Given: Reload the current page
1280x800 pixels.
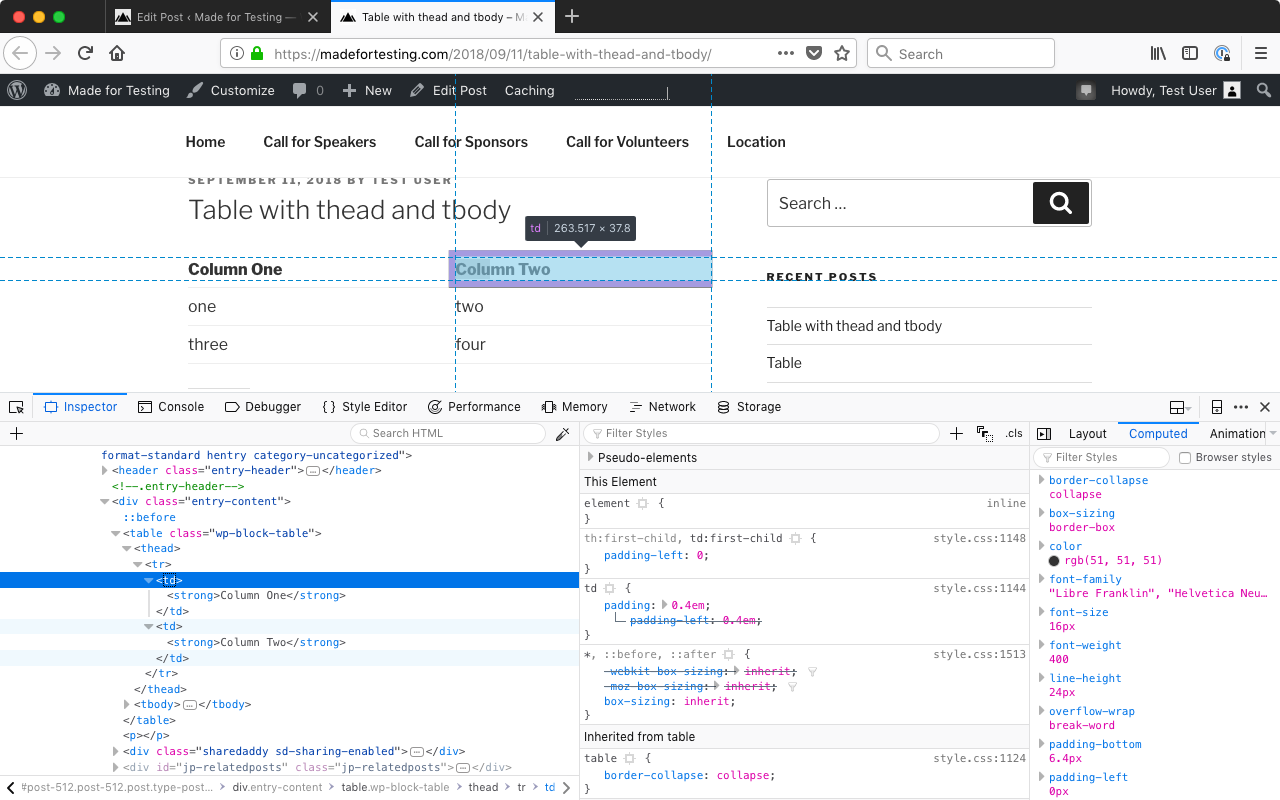Looking at the screenshot, I should [83, 53].
